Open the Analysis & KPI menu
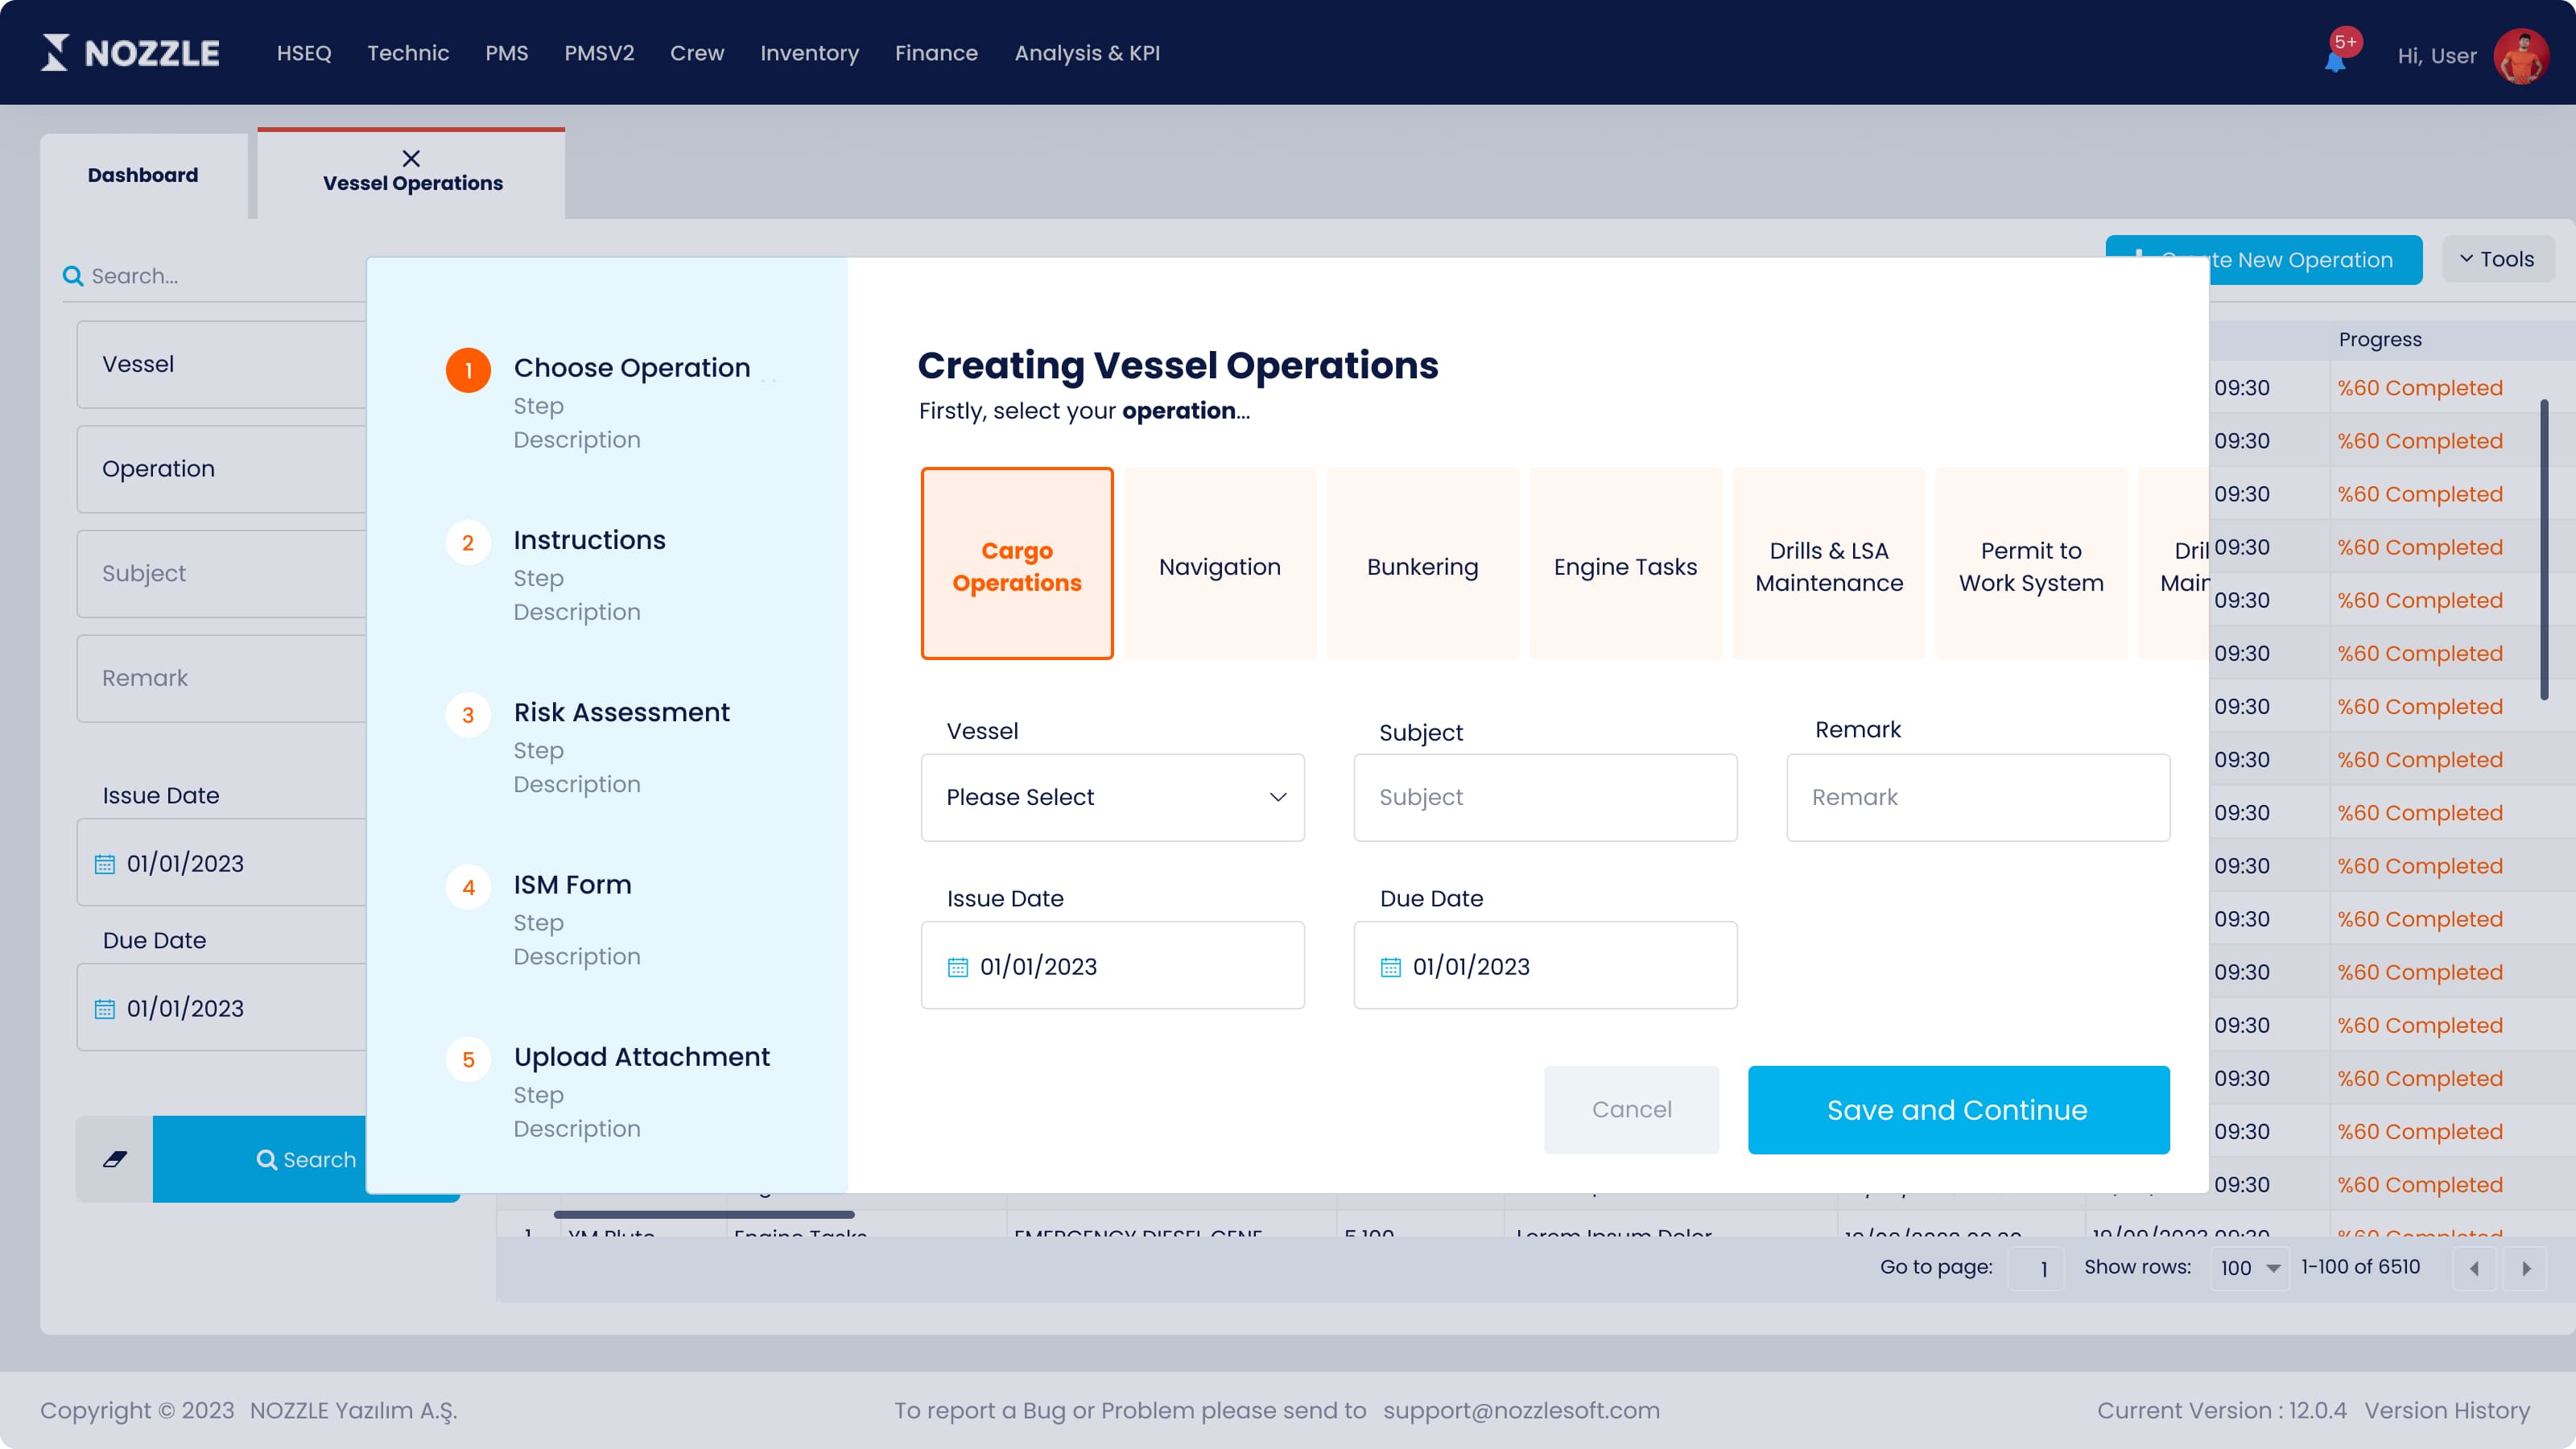Viewport: 2576px width, 1449px height. coord(1087,53)
